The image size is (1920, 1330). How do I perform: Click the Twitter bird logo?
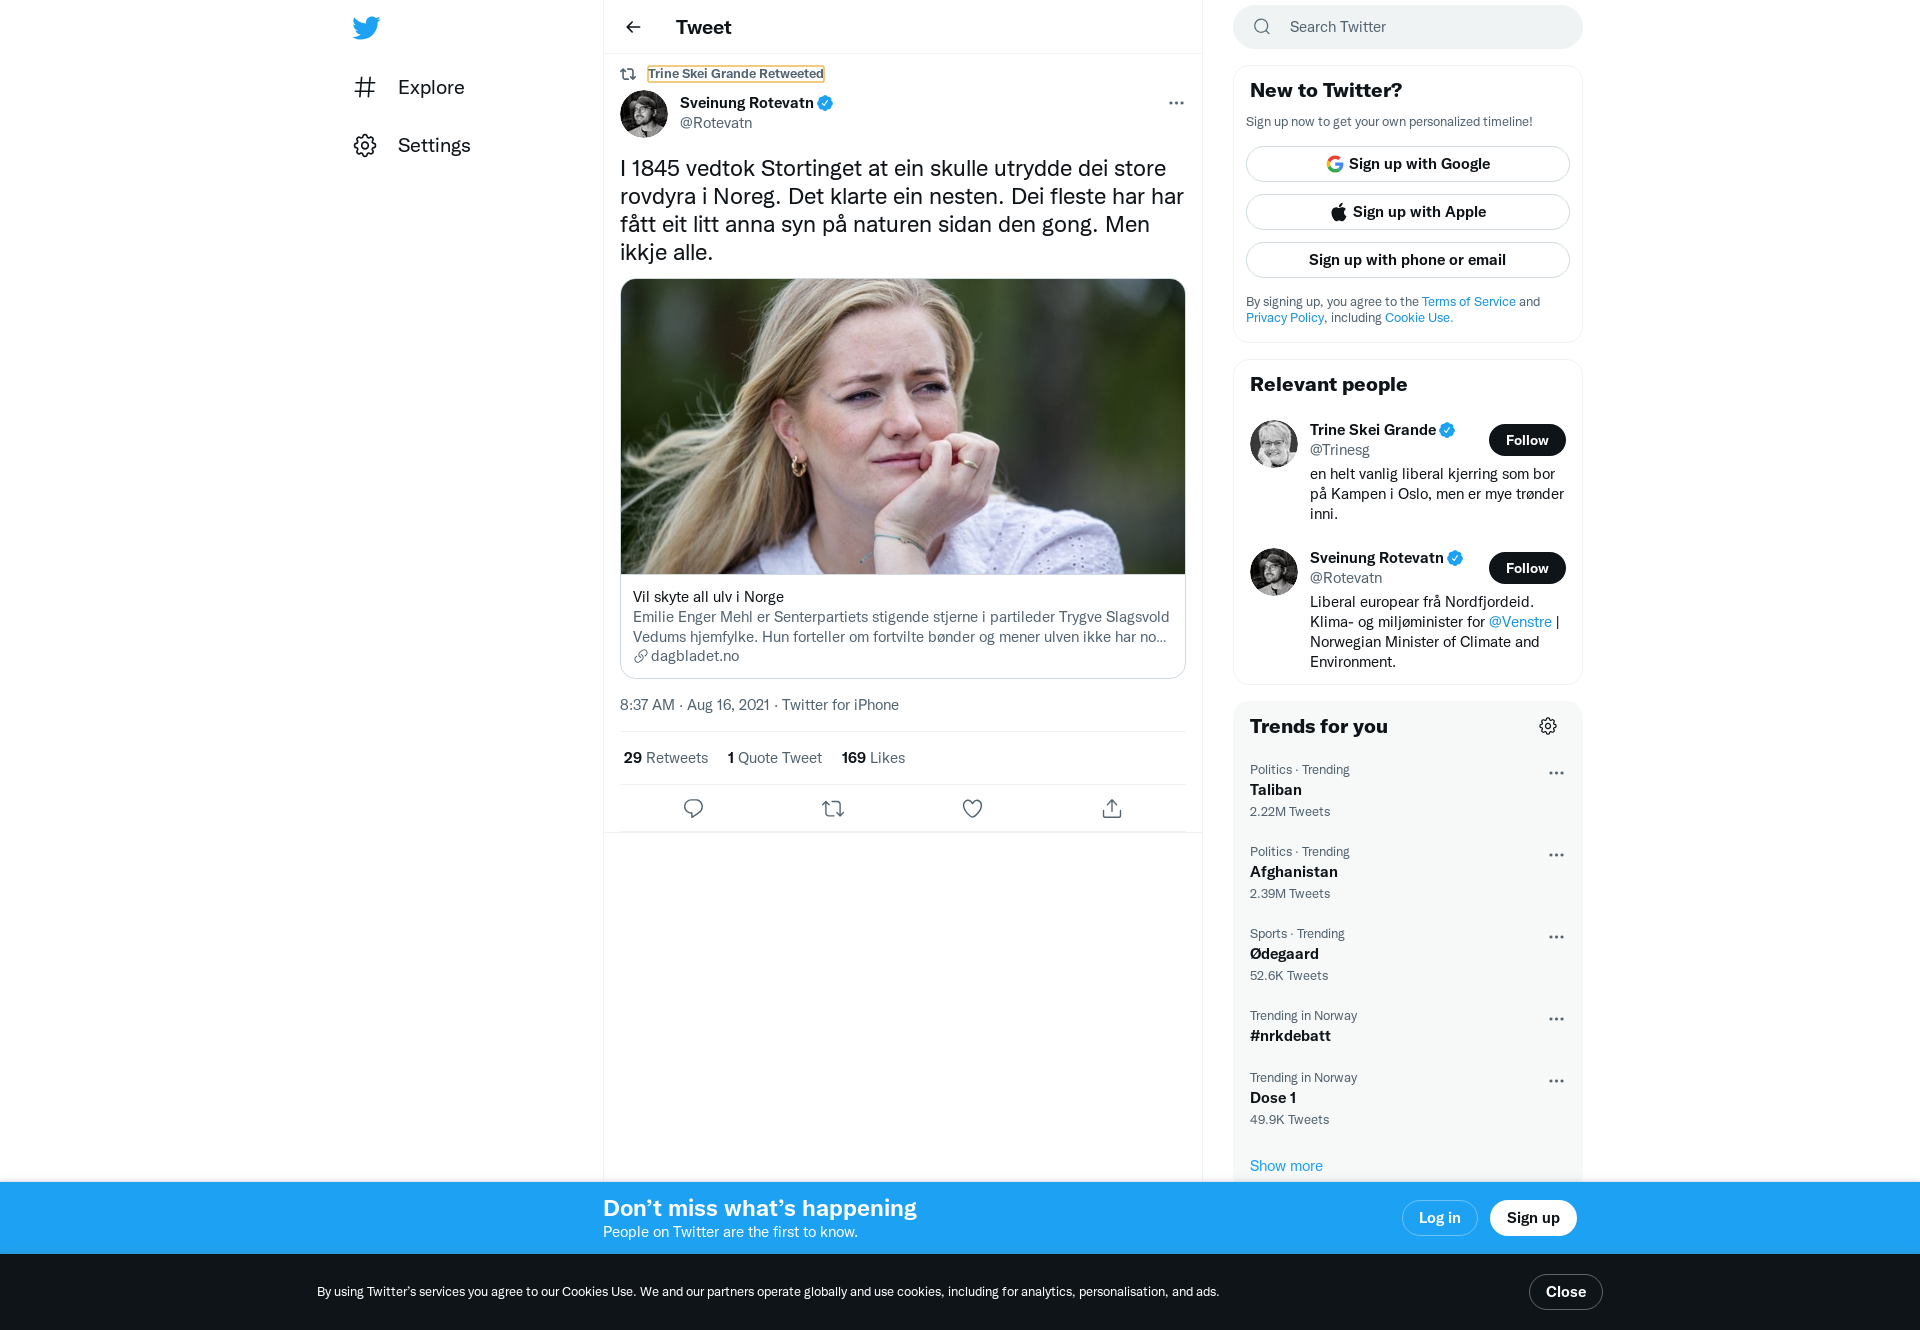pos(366,28)
